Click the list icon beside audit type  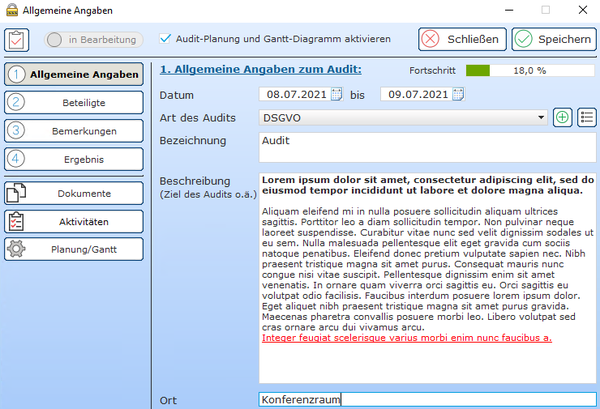pos(587,117)
